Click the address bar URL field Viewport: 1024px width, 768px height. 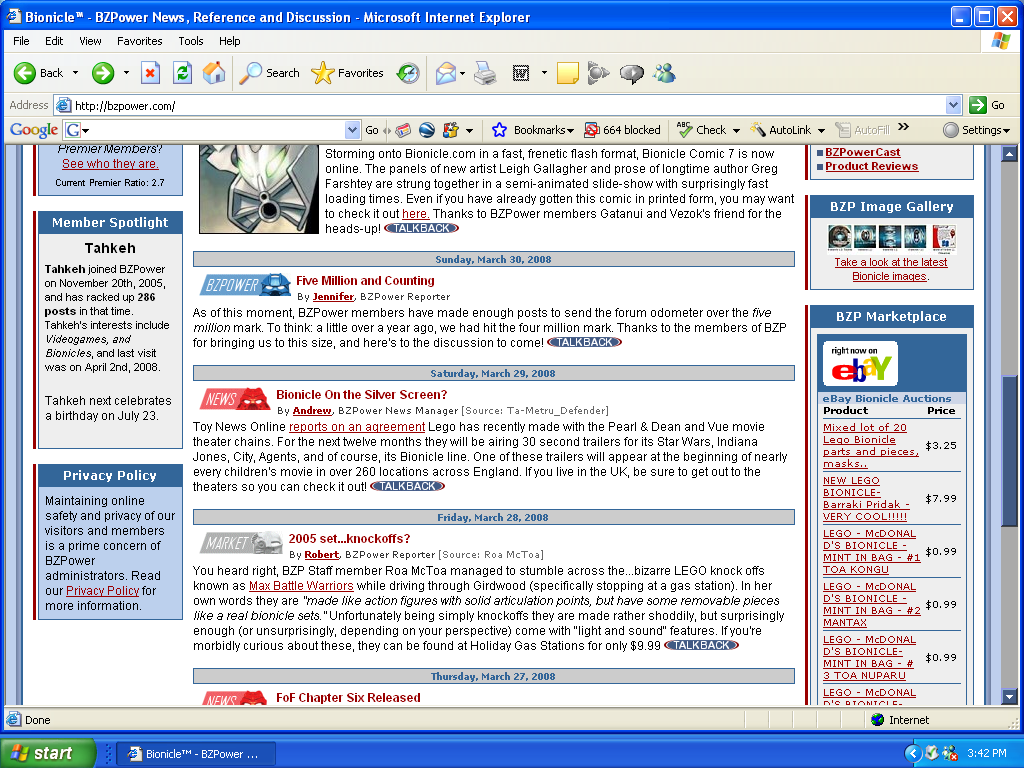(508, 105)
